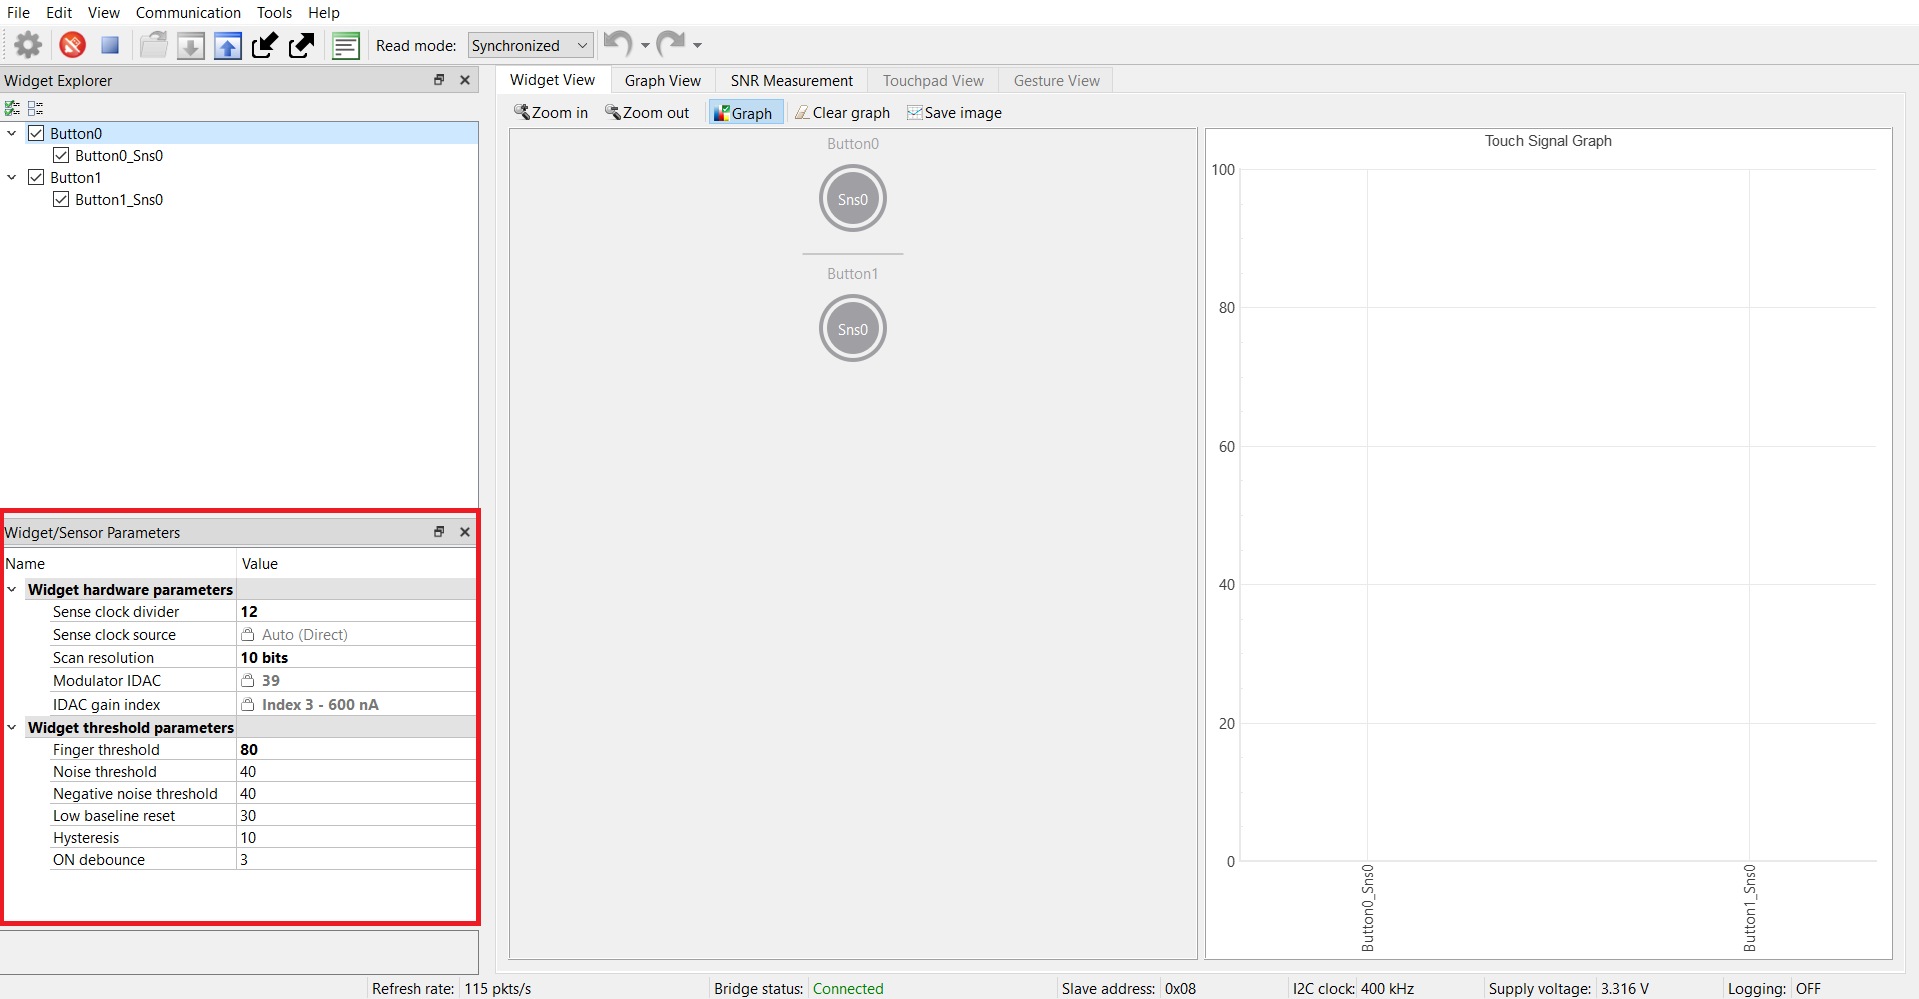Switch to the Gesture View tab

(x=1056, y=80)
